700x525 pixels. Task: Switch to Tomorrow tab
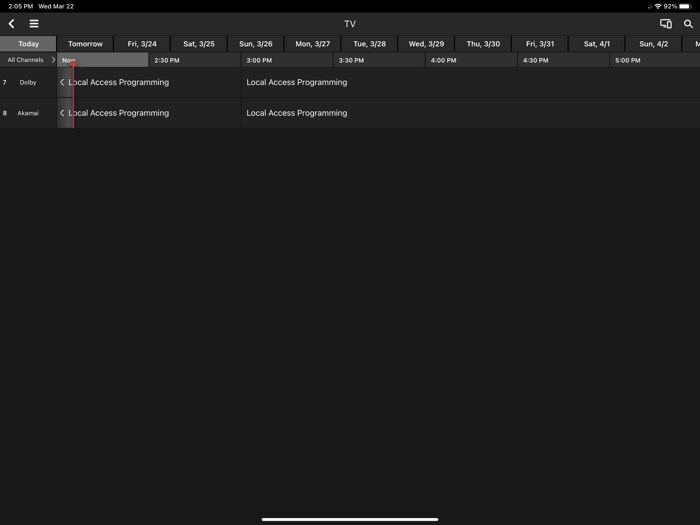(85, 44)
